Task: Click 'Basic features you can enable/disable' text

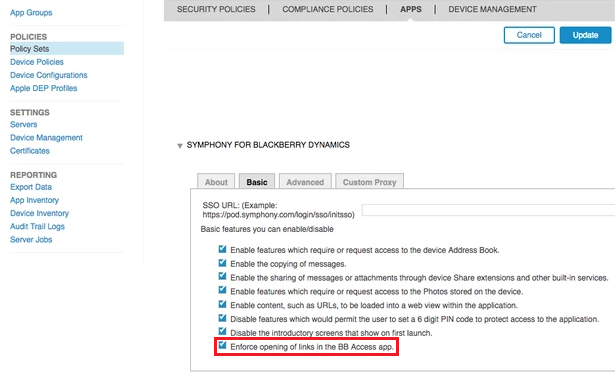Action: click(x=267, y=229)
